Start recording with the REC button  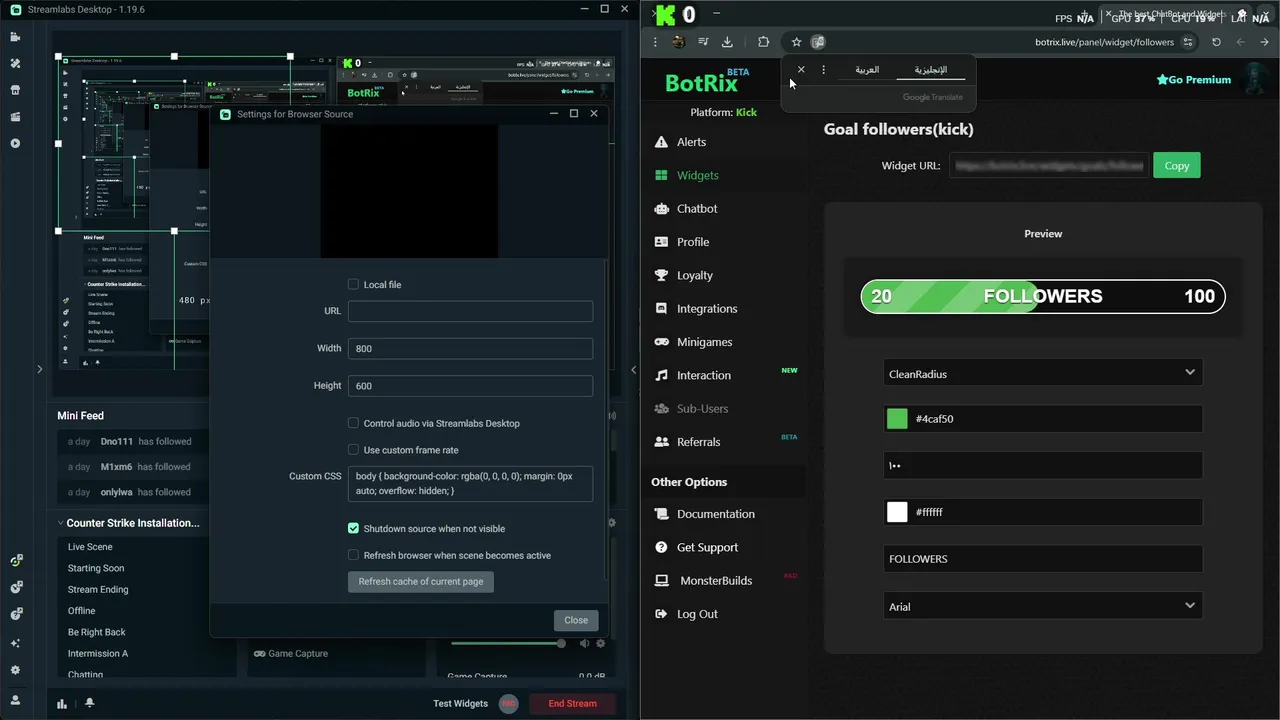pos(508,703)
